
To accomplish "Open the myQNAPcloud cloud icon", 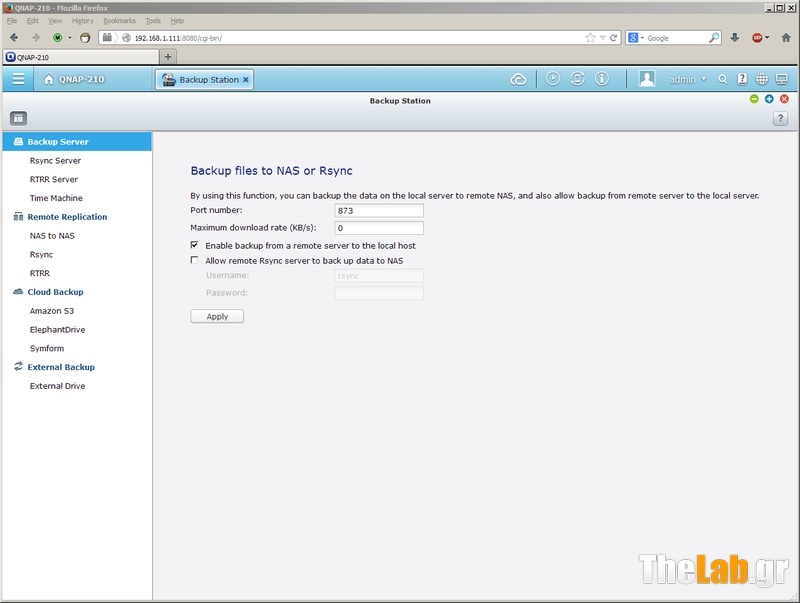I will (x=518, y=80).
